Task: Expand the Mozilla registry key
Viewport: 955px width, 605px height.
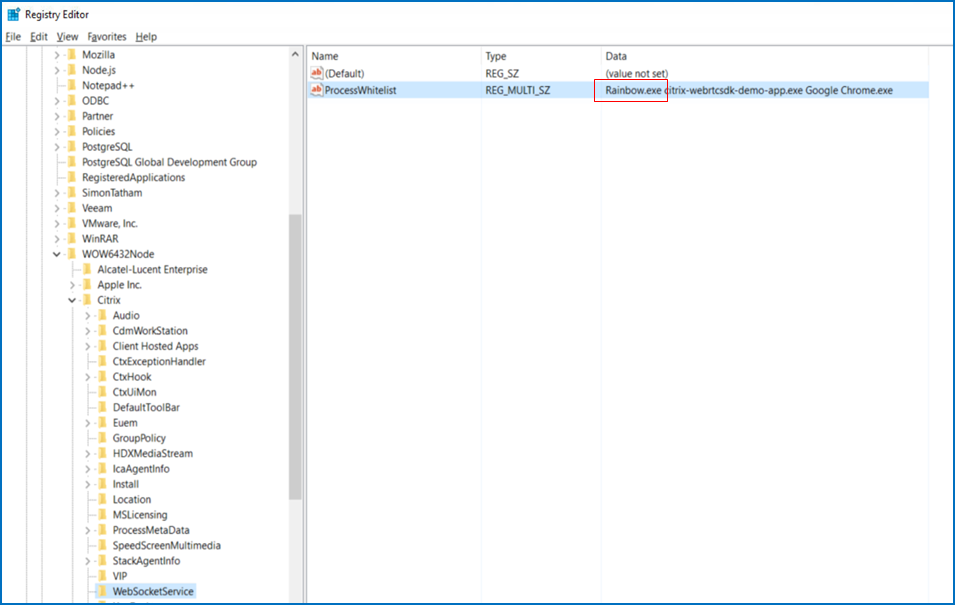Action: point(56,54)
